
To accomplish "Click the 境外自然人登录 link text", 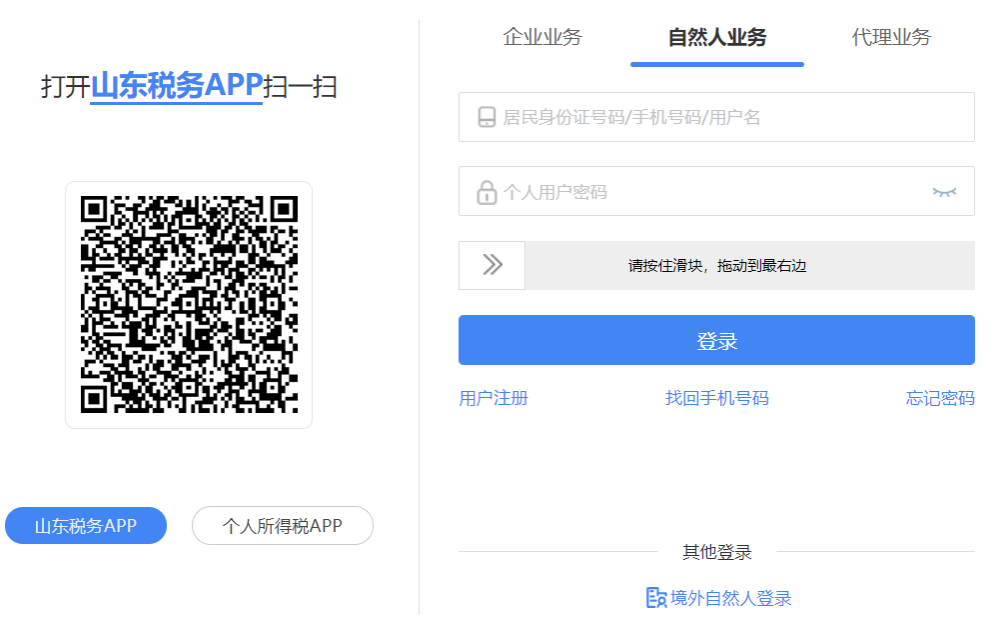I will pyautogui.click(x=730, y=598).
